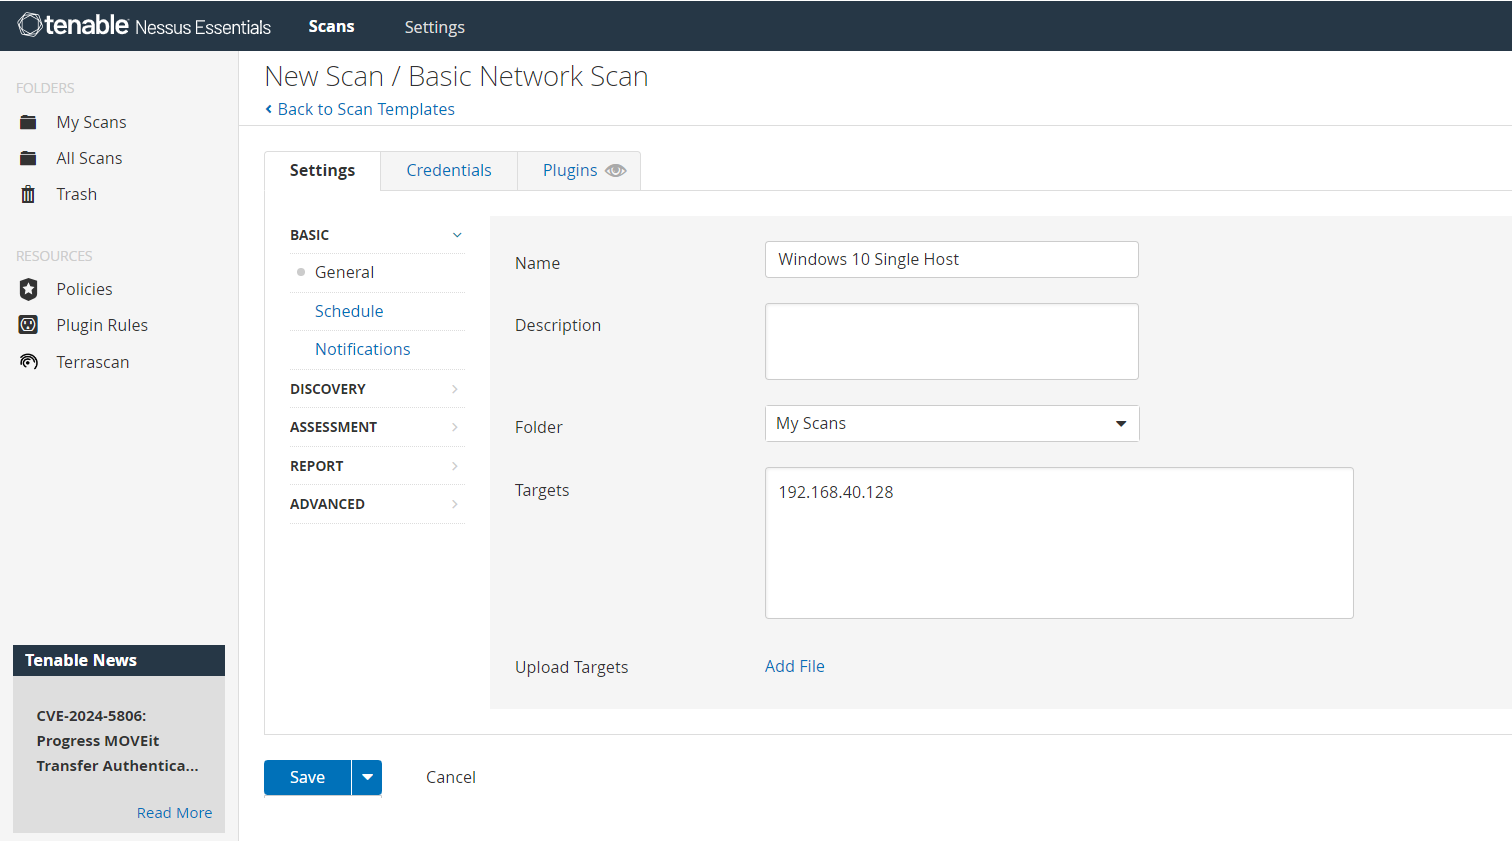
Task: Click the Save button
Action: pos(307,777)
